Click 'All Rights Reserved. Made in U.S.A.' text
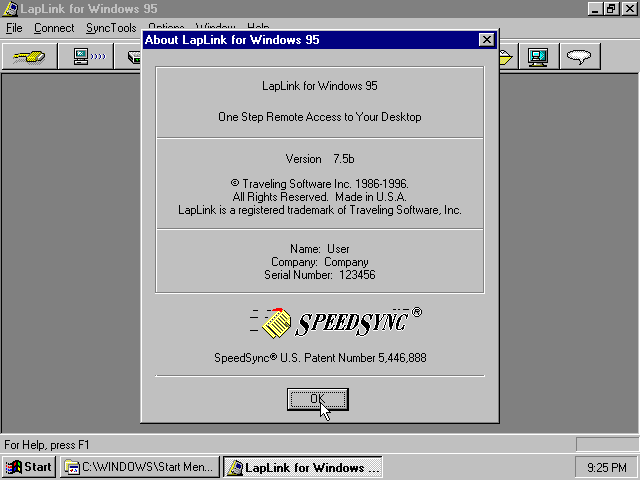This screenshot has width=640, height=480. coord(320,197)
